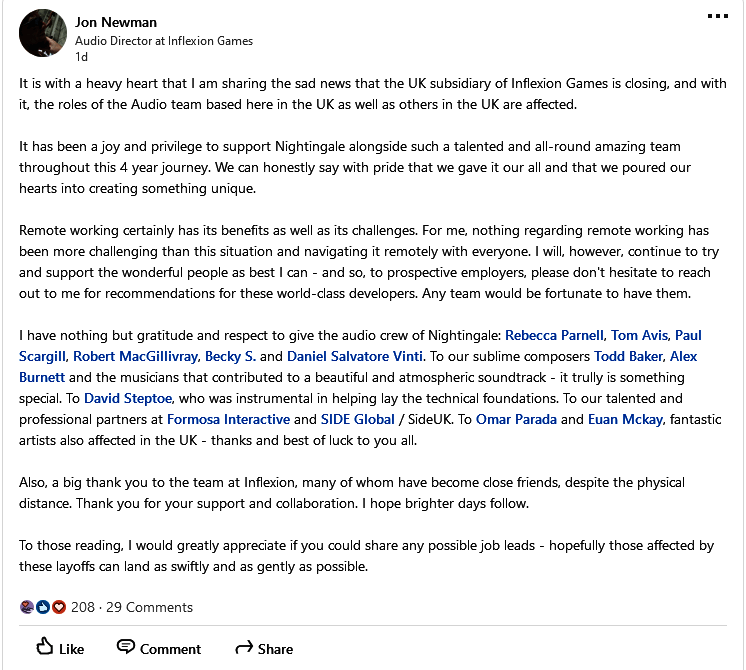746x670 pixels.
Task: Open the Formosa Interactive company page
Action: pyautogui.click(x=230, y=419)
